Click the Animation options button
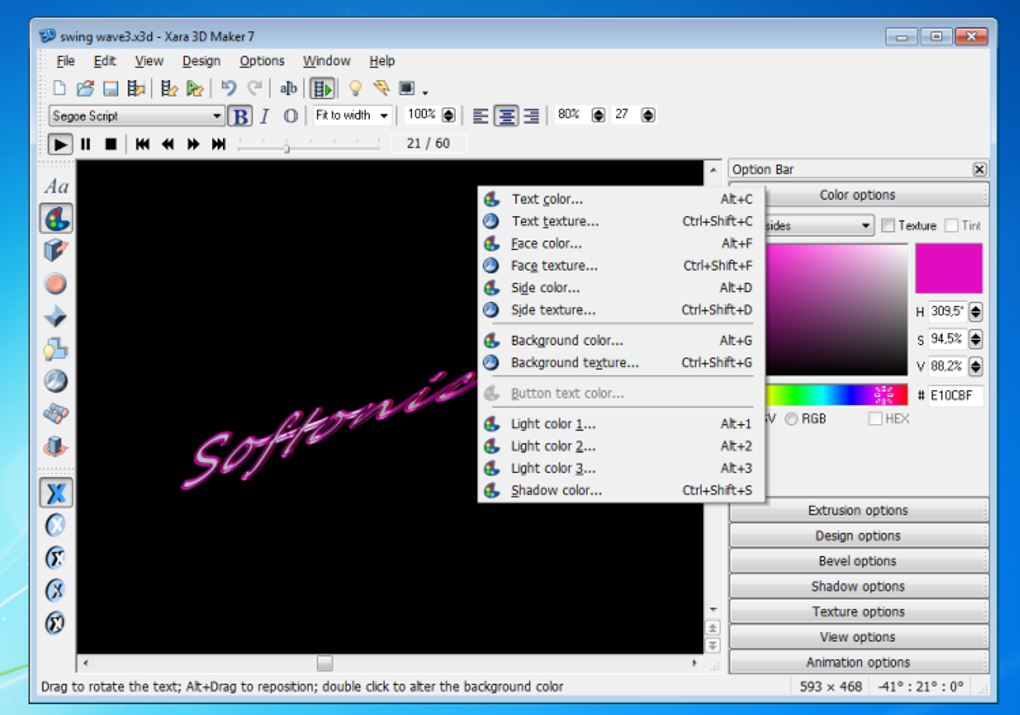 (x=857, y=663)
